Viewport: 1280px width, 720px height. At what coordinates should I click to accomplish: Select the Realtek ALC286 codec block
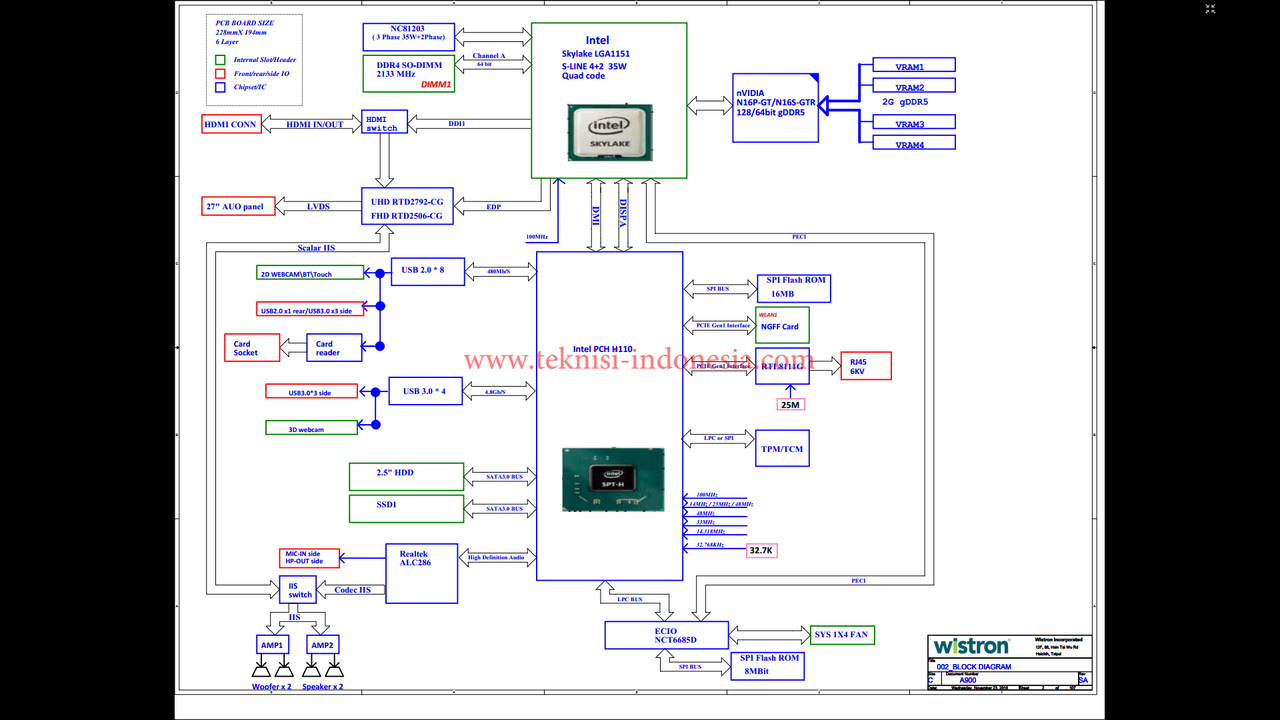(421, 573)
